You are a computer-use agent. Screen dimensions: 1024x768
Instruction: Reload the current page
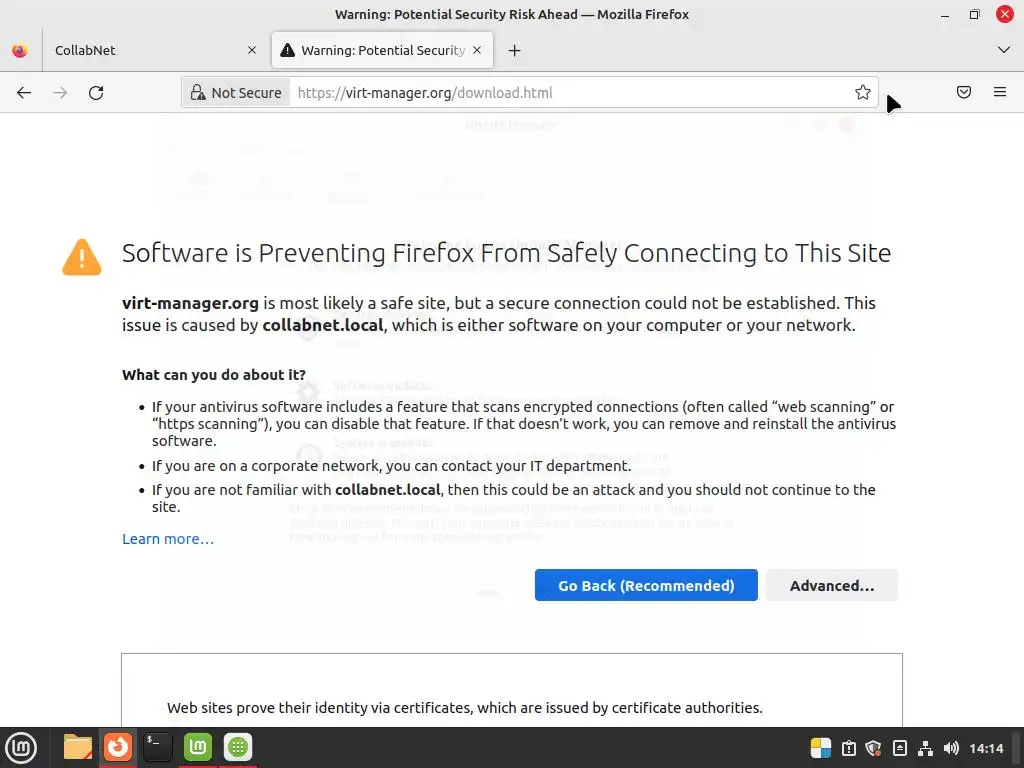pyautogui.click(x=96, y=93)
